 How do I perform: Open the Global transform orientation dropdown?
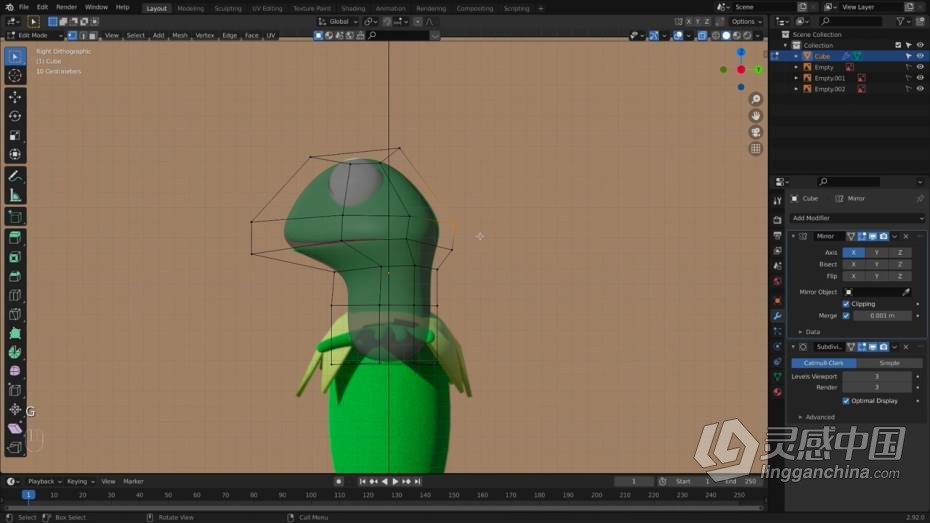[x=339, y=21]
